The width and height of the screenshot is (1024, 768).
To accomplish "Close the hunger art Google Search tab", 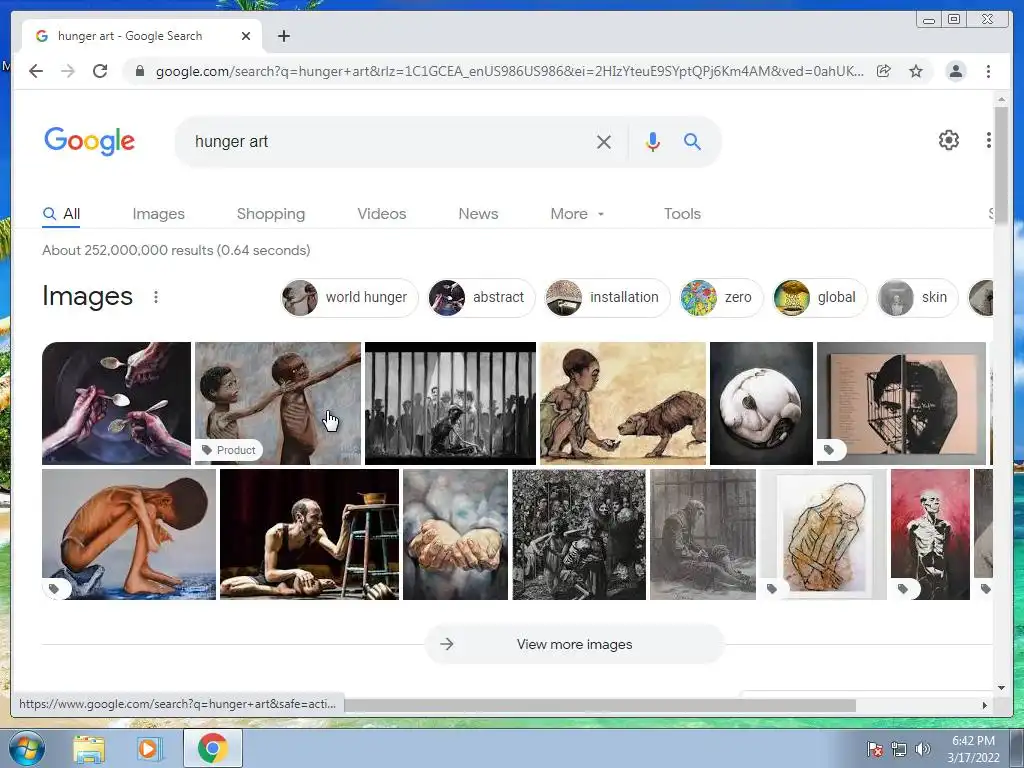I will pyautogui.click(x=246, y=36).
